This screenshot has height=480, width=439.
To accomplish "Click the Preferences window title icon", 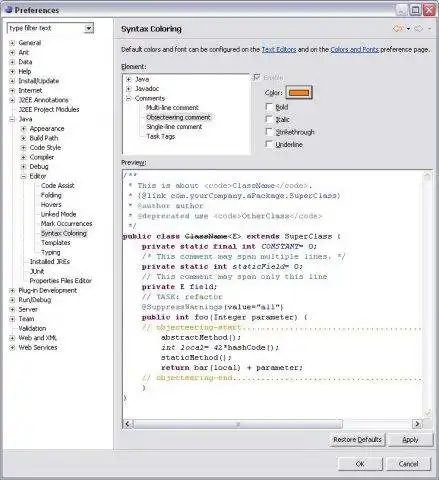I will click(8, 10).
